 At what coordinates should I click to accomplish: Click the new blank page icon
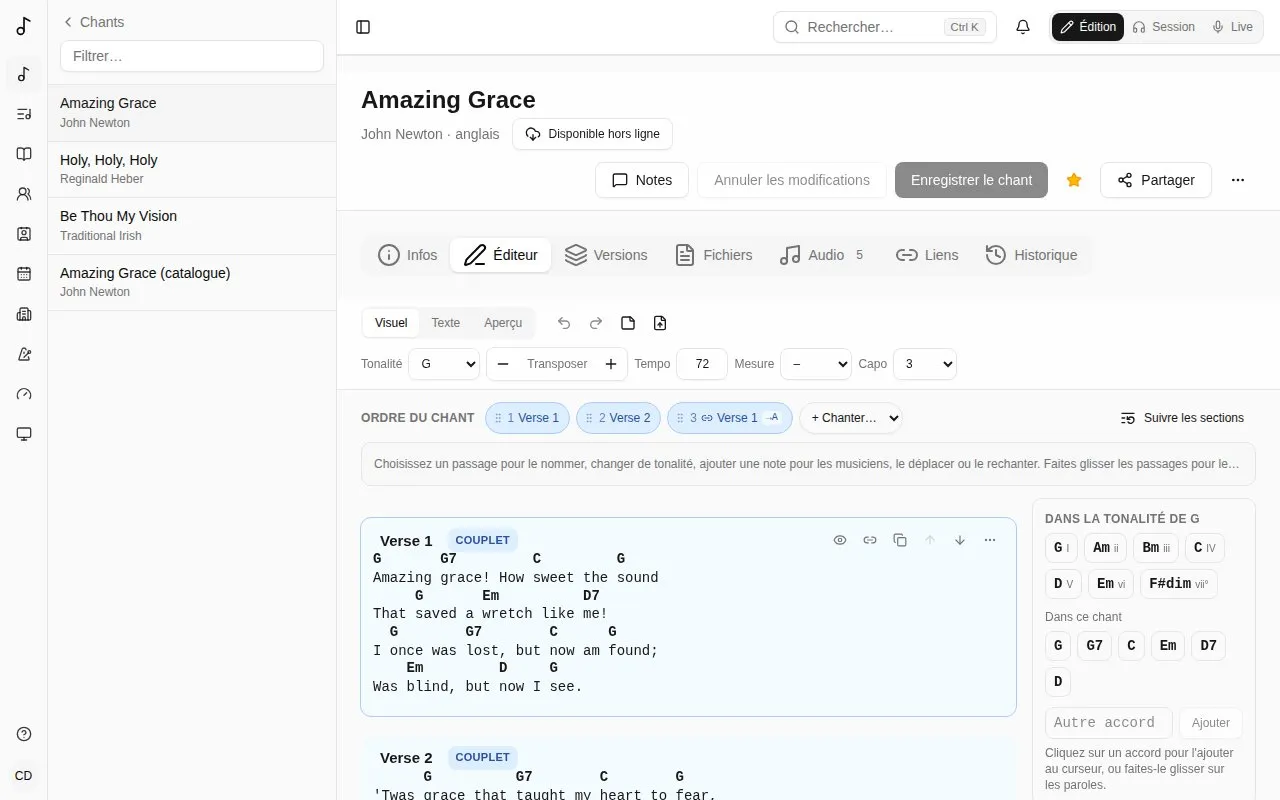point(628,323)
